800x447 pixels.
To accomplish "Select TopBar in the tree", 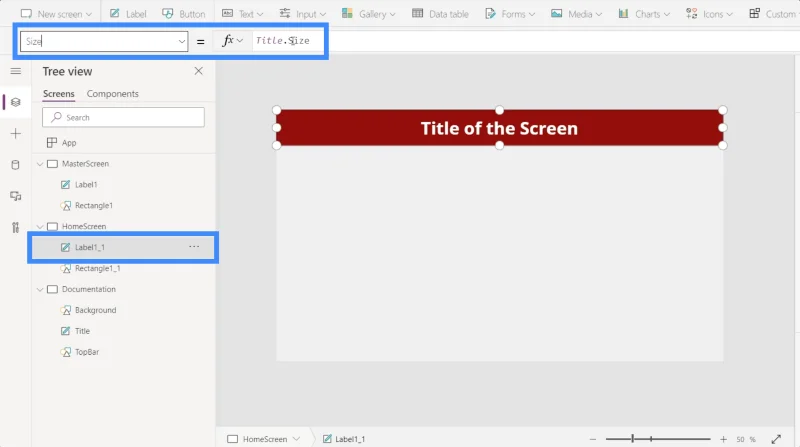I will coord(87,352).
